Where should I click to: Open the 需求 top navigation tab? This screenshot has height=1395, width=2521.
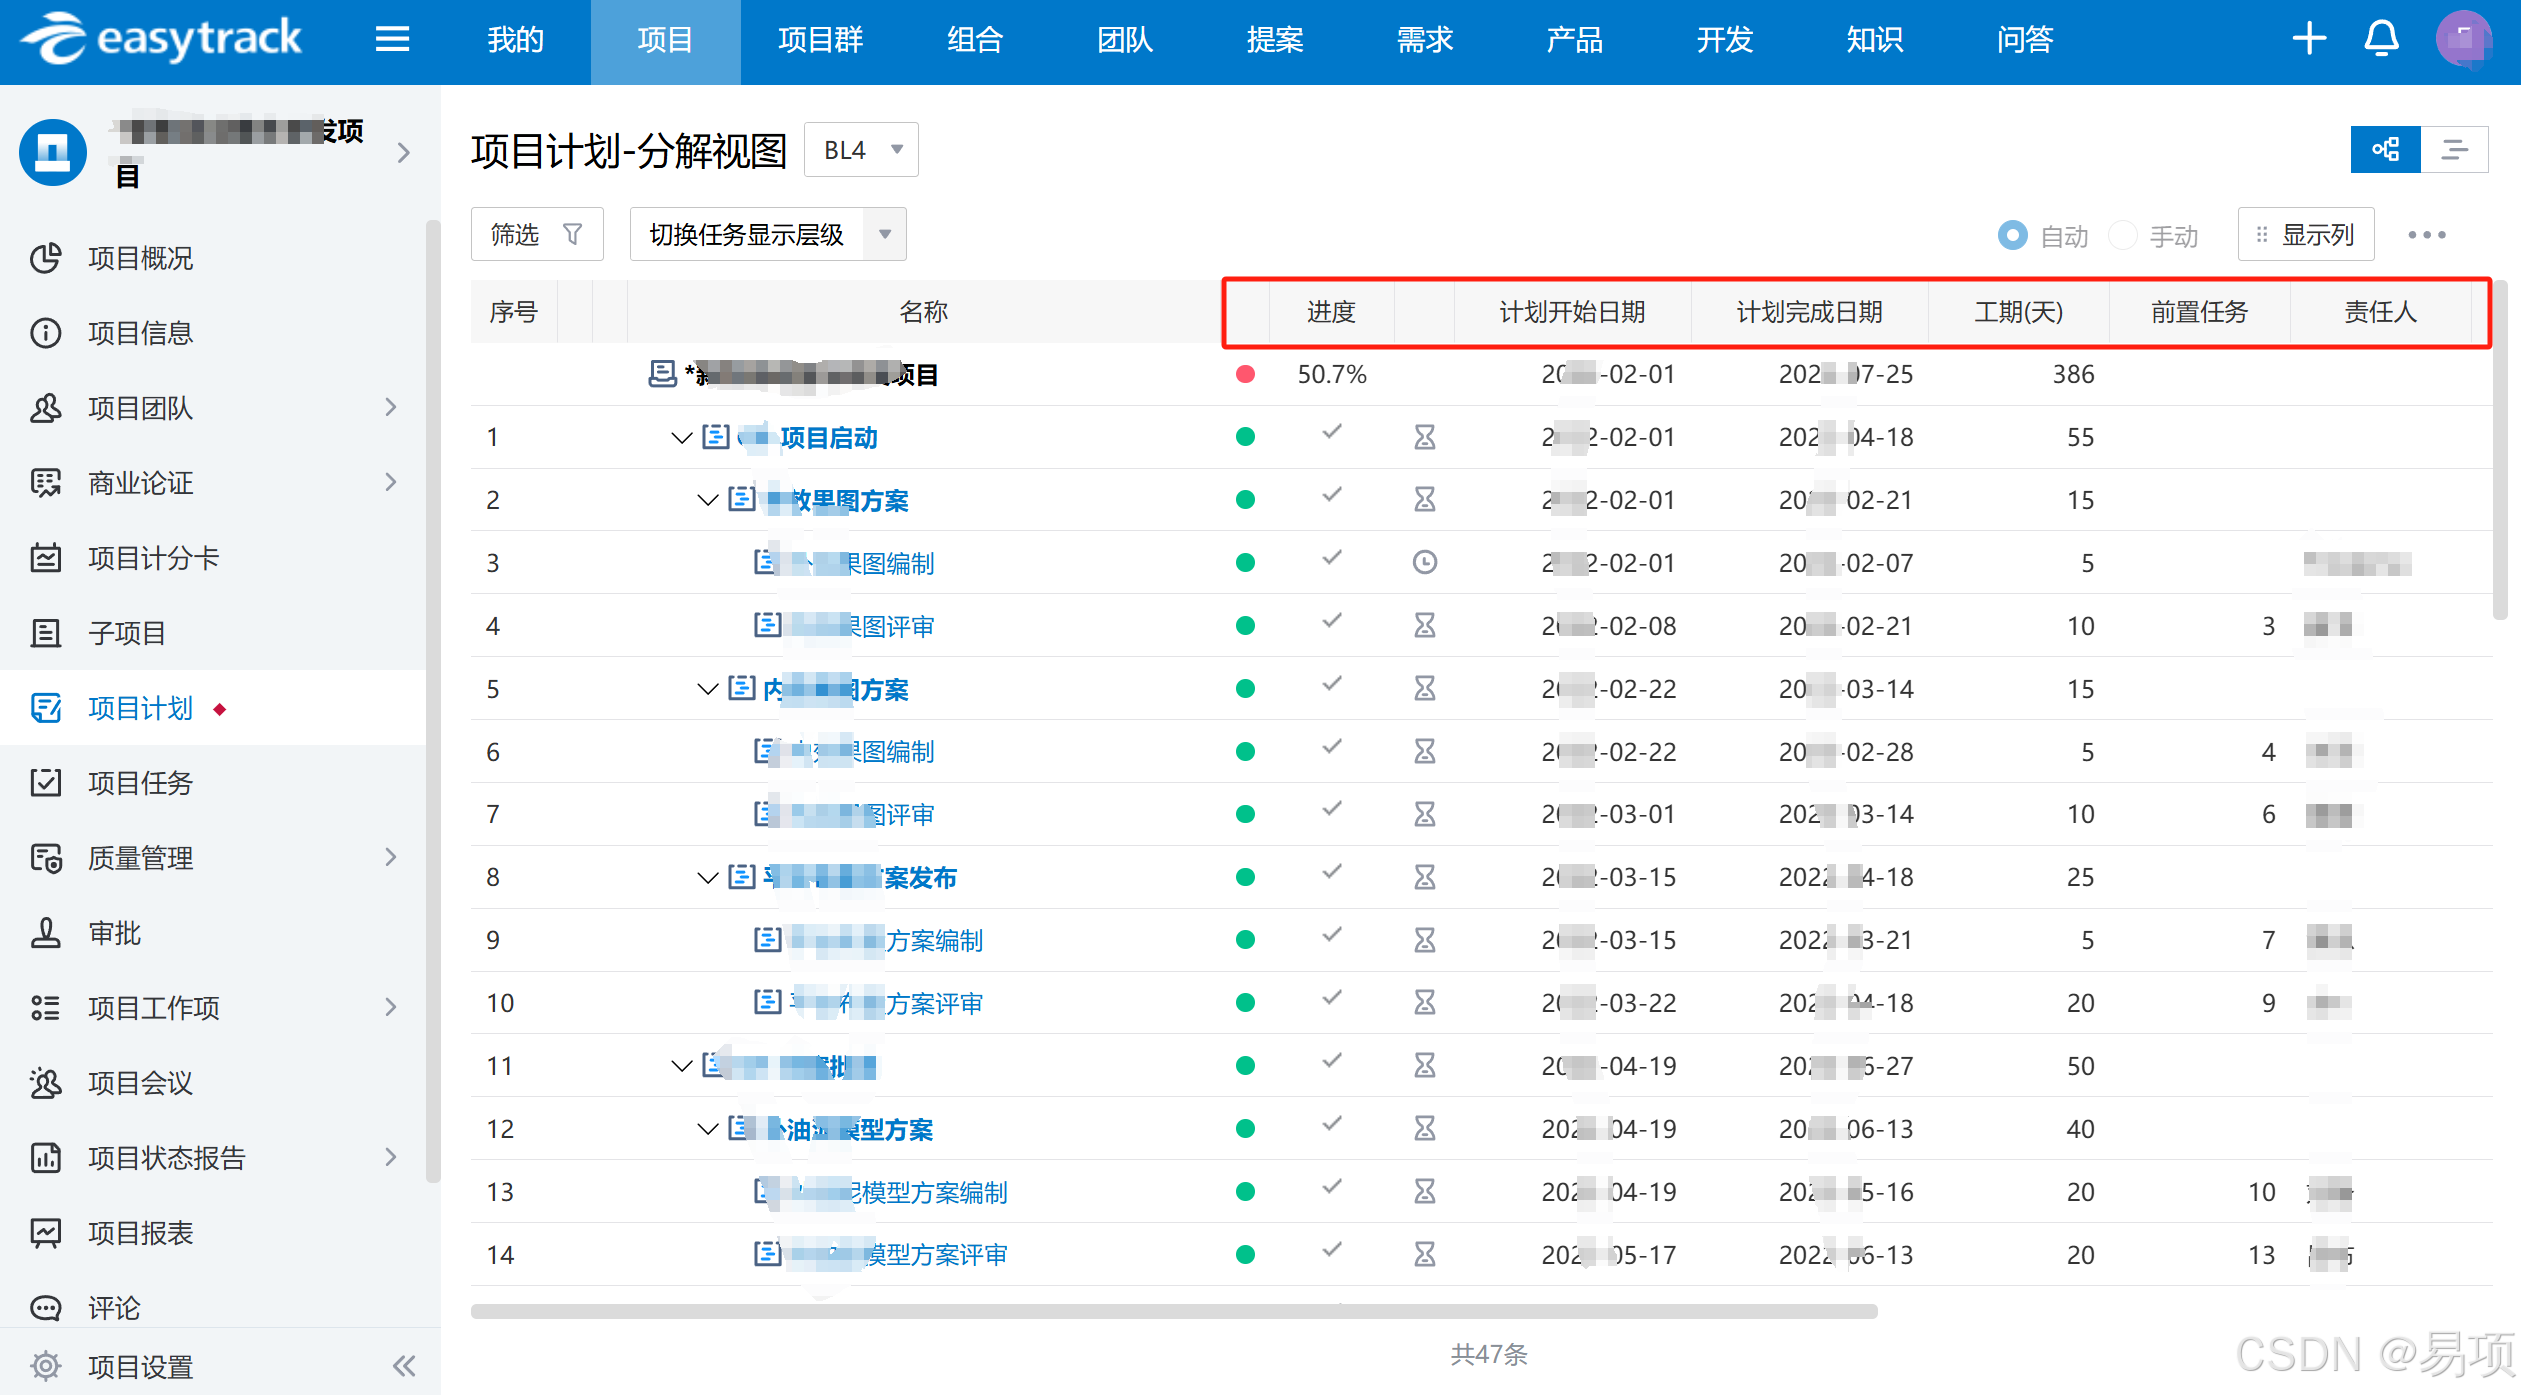(x=1424, y=40)
